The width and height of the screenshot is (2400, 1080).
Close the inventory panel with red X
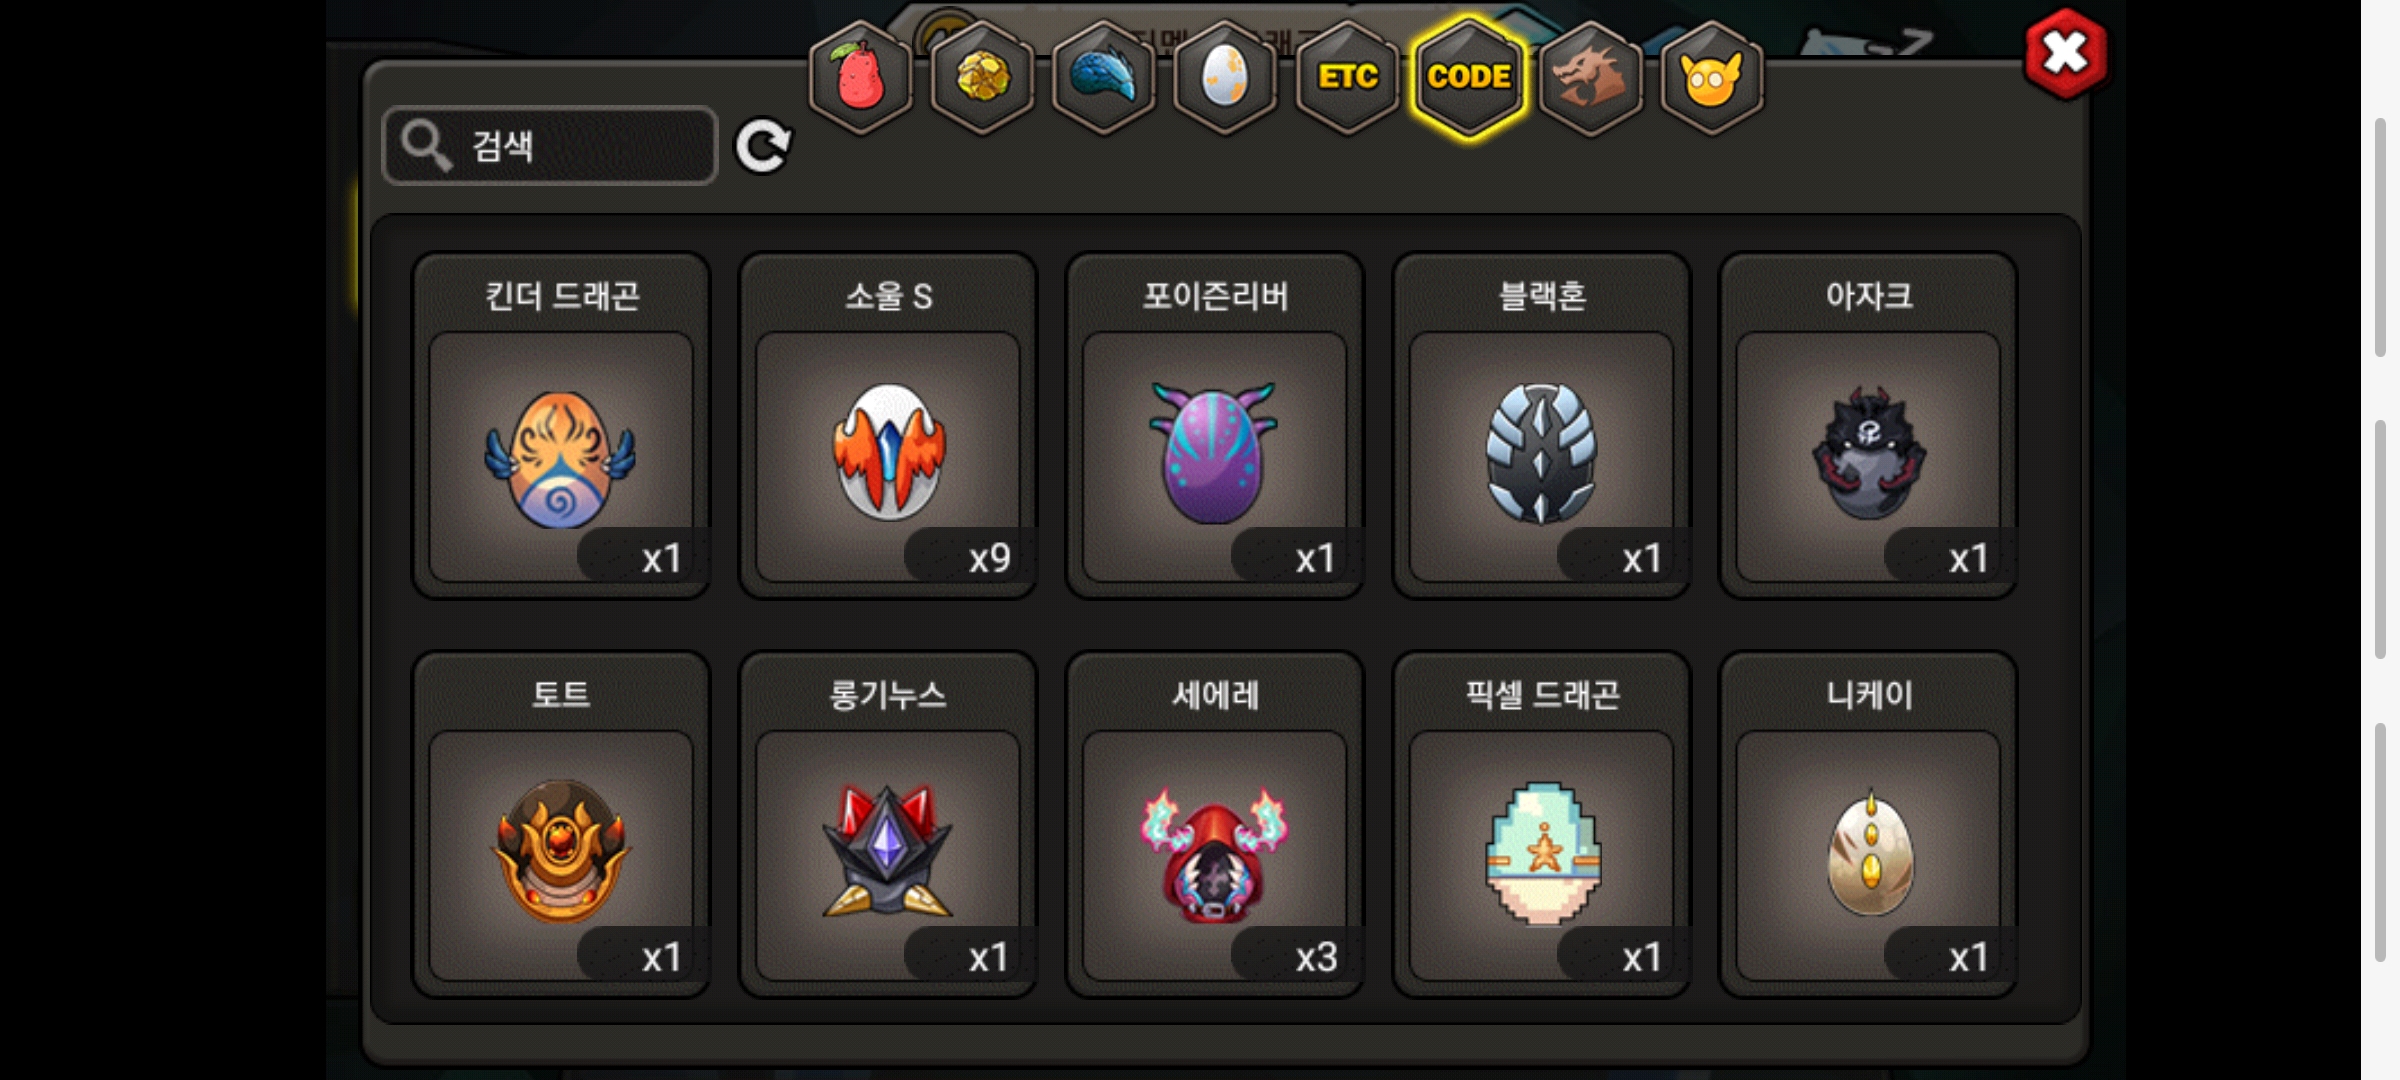pos(2066,54)
